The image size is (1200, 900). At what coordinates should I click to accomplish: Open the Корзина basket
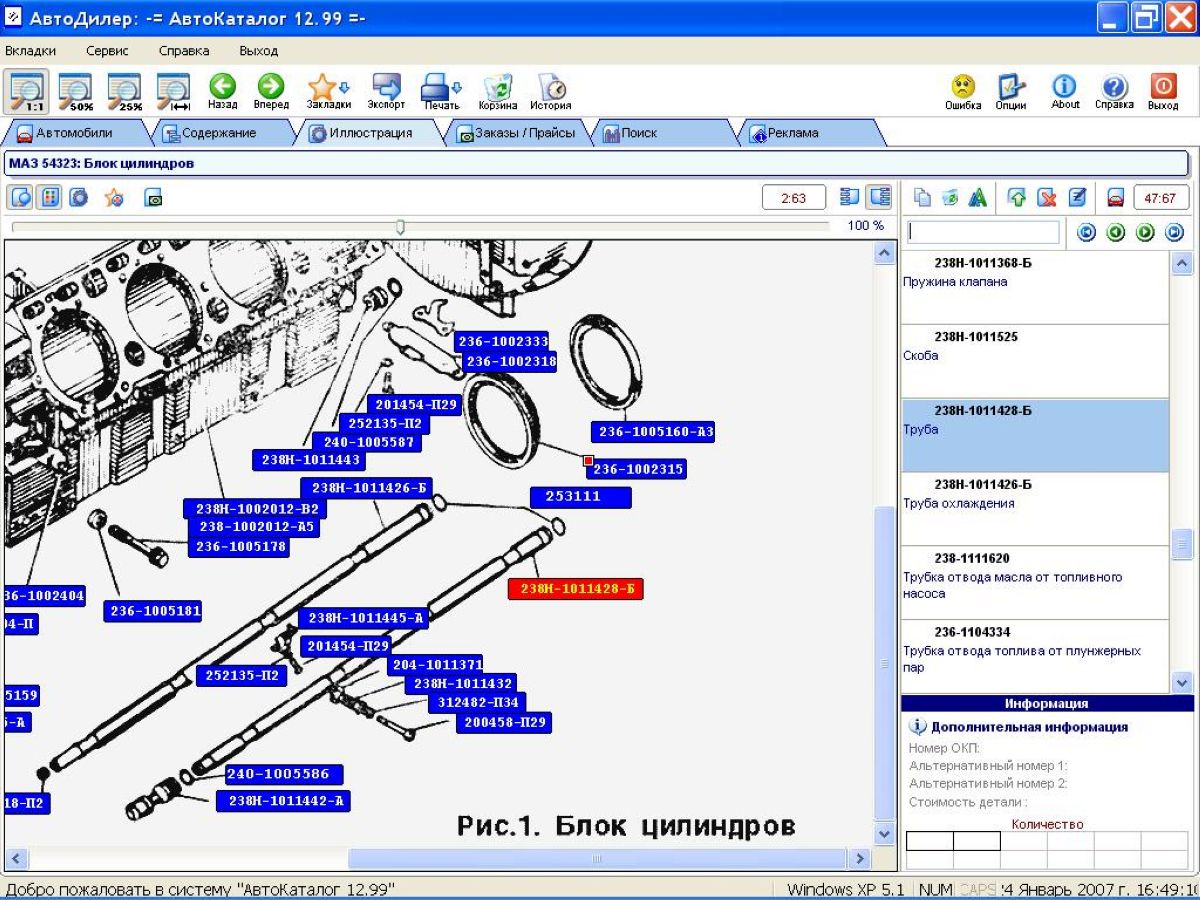point(498,91)
